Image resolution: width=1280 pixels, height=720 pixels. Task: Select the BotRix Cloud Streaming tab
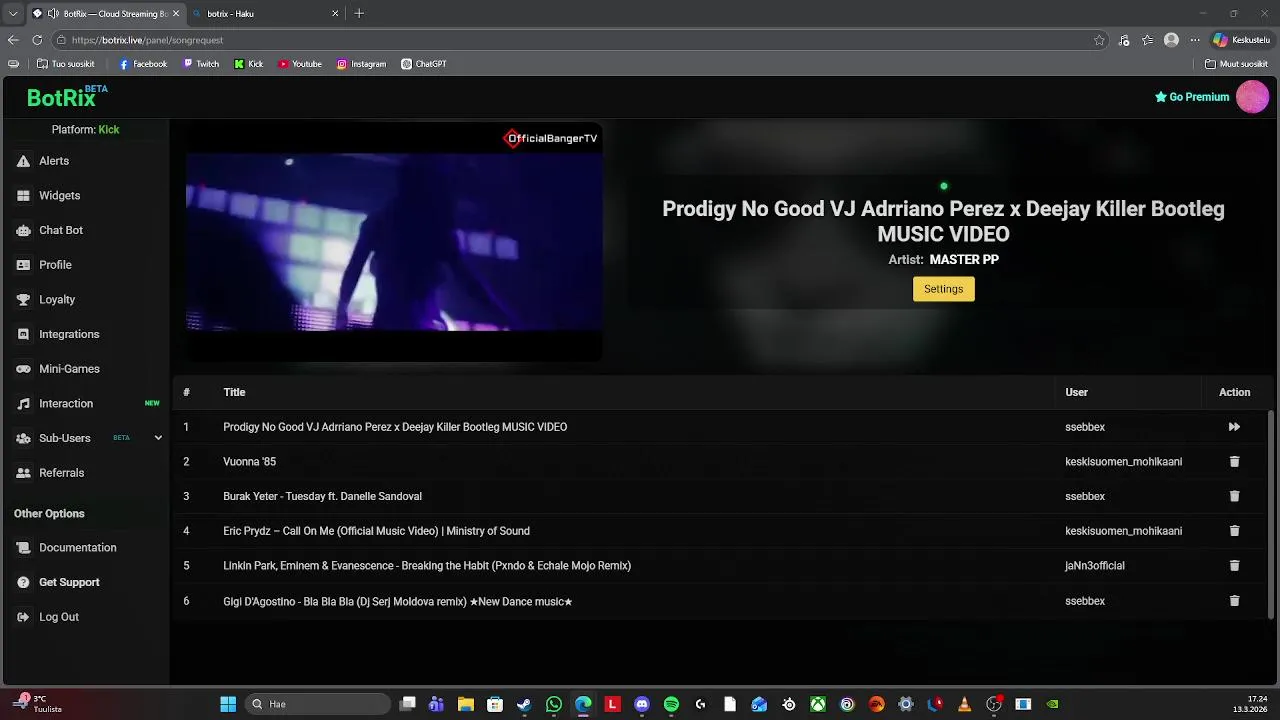click(105, 14)
